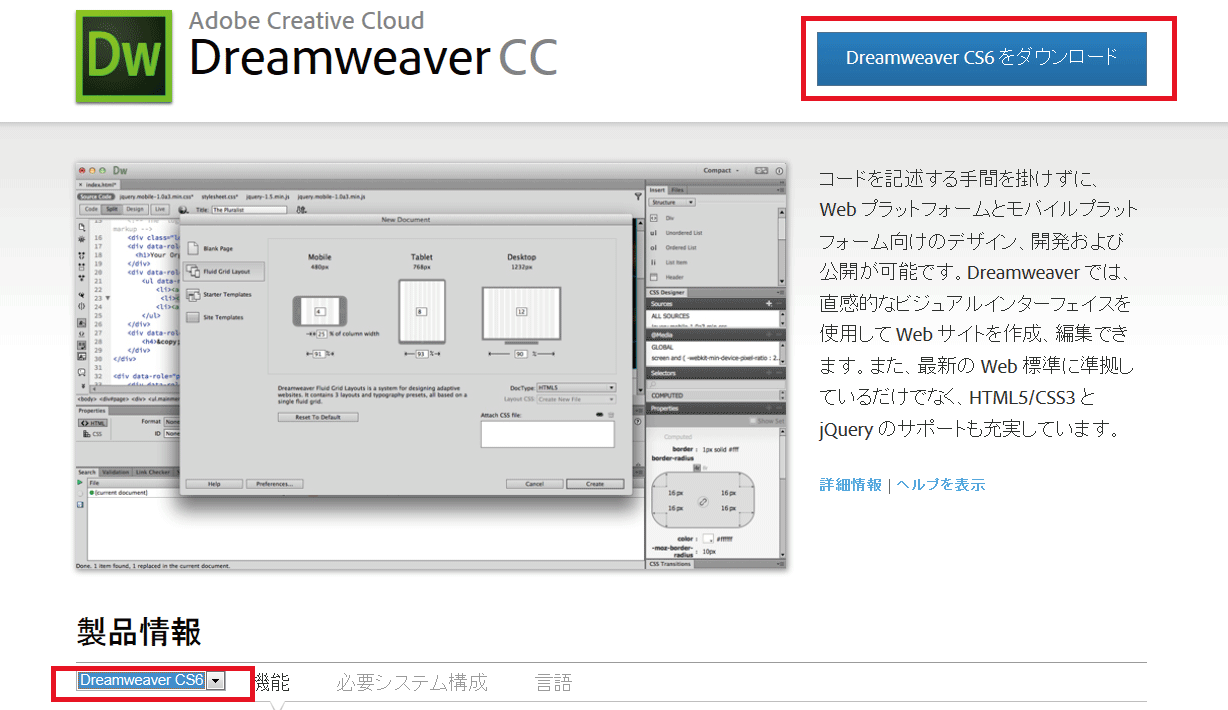Click the Dreamweaver CS6 をダウンロード button
The width and height of the screenshot is (1228, 710).
click(981, 58)
